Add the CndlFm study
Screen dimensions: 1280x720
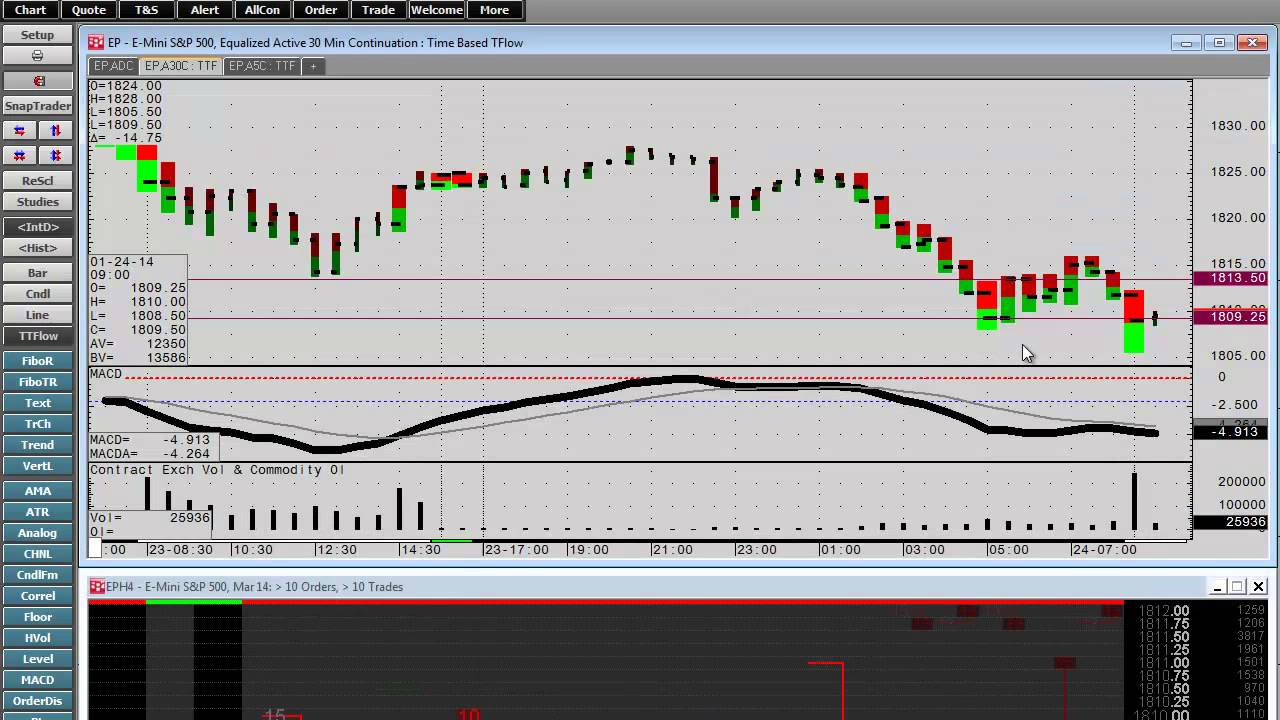click(38, 575)
